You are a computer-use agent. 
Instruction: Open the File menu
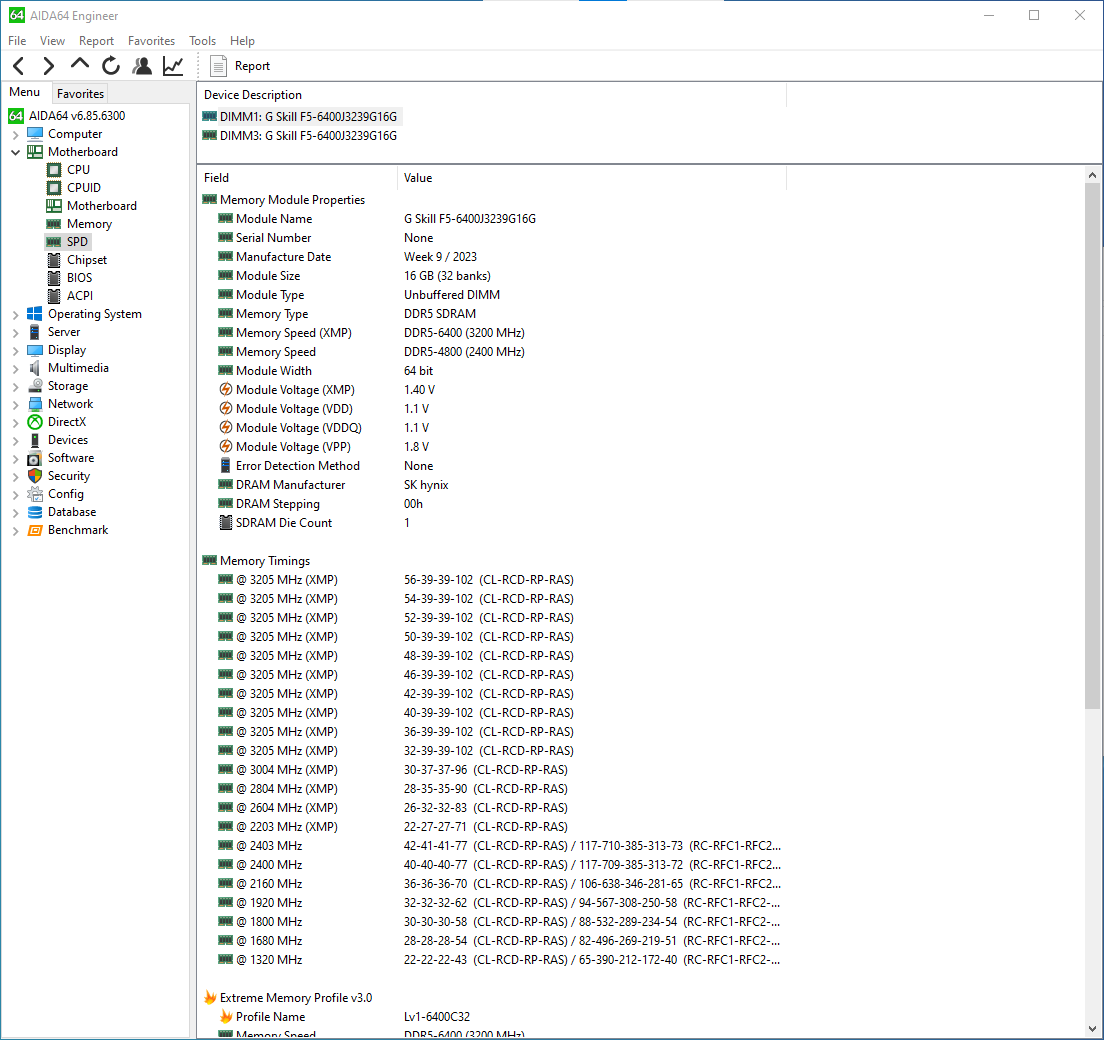click(x=17, y=41)
